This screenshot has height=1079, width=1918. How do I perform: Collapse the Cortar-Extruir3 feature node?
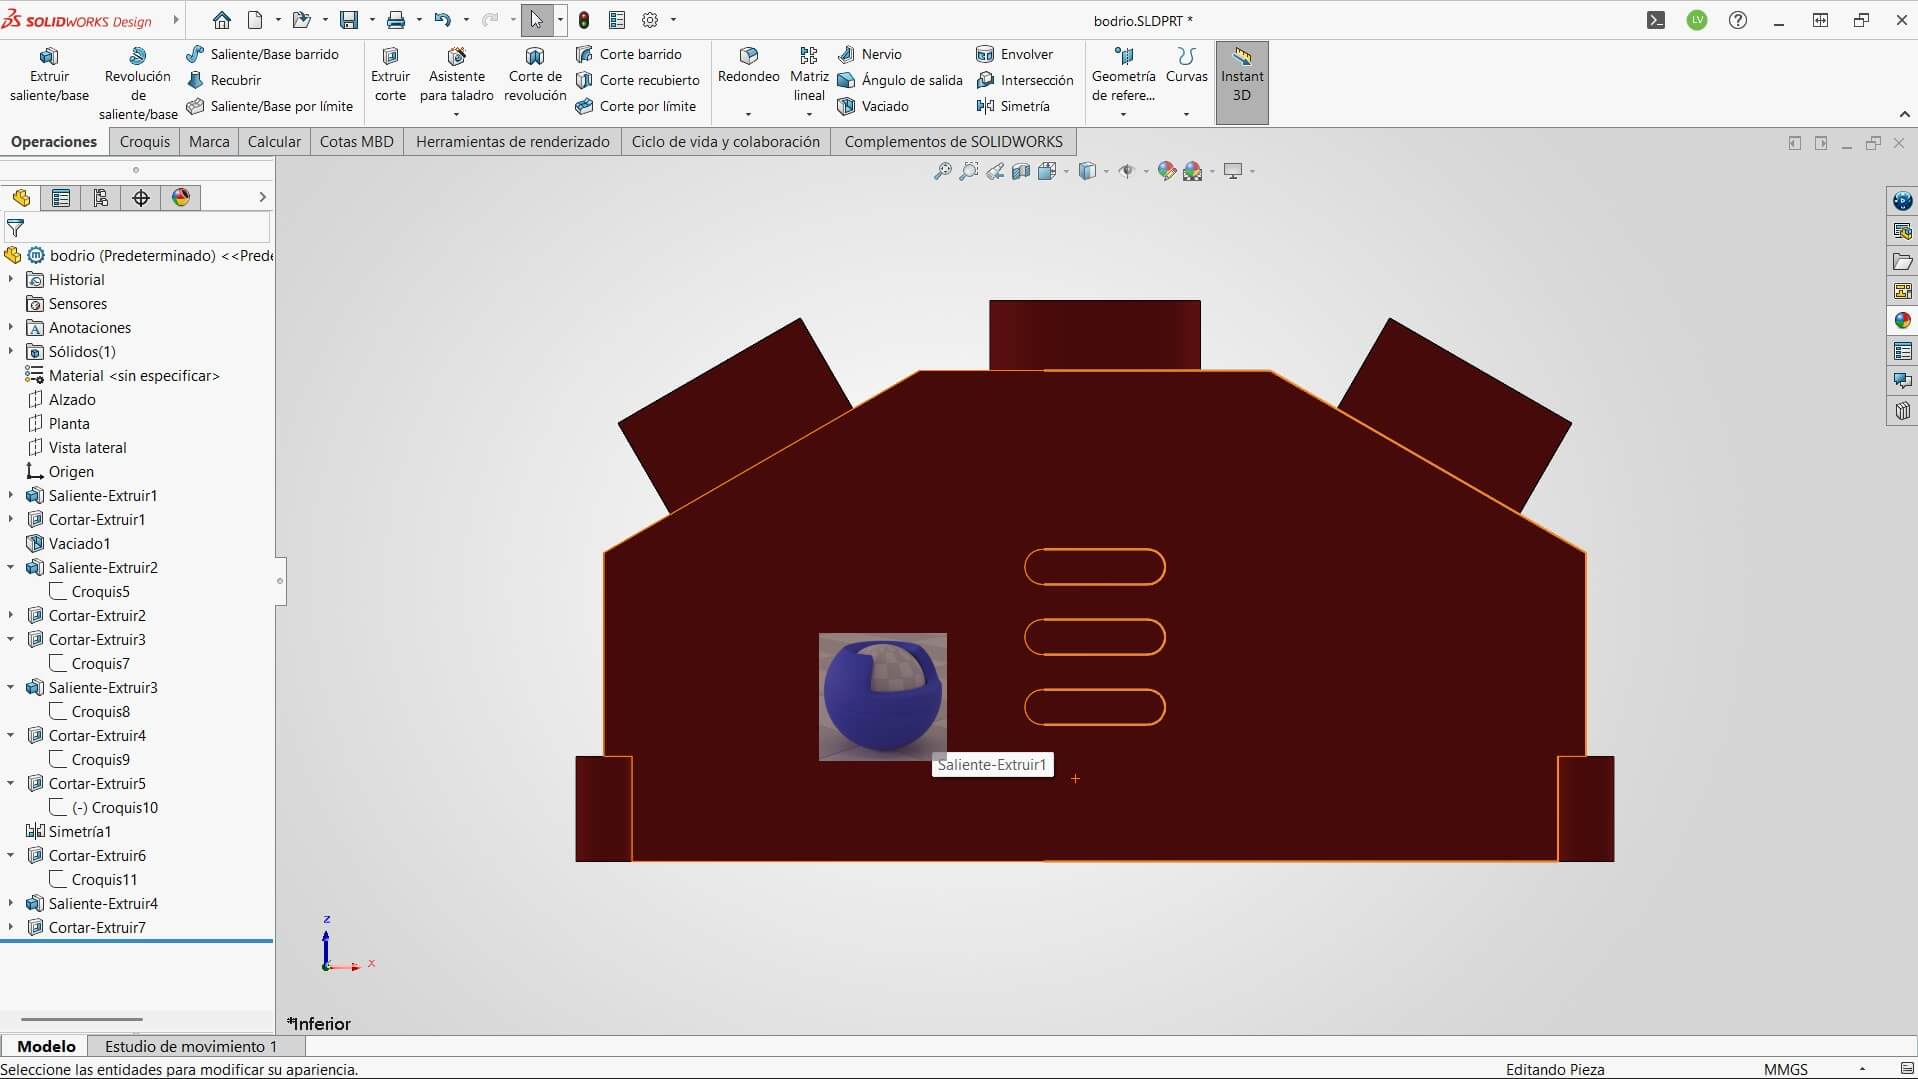[x=11, y=640]
